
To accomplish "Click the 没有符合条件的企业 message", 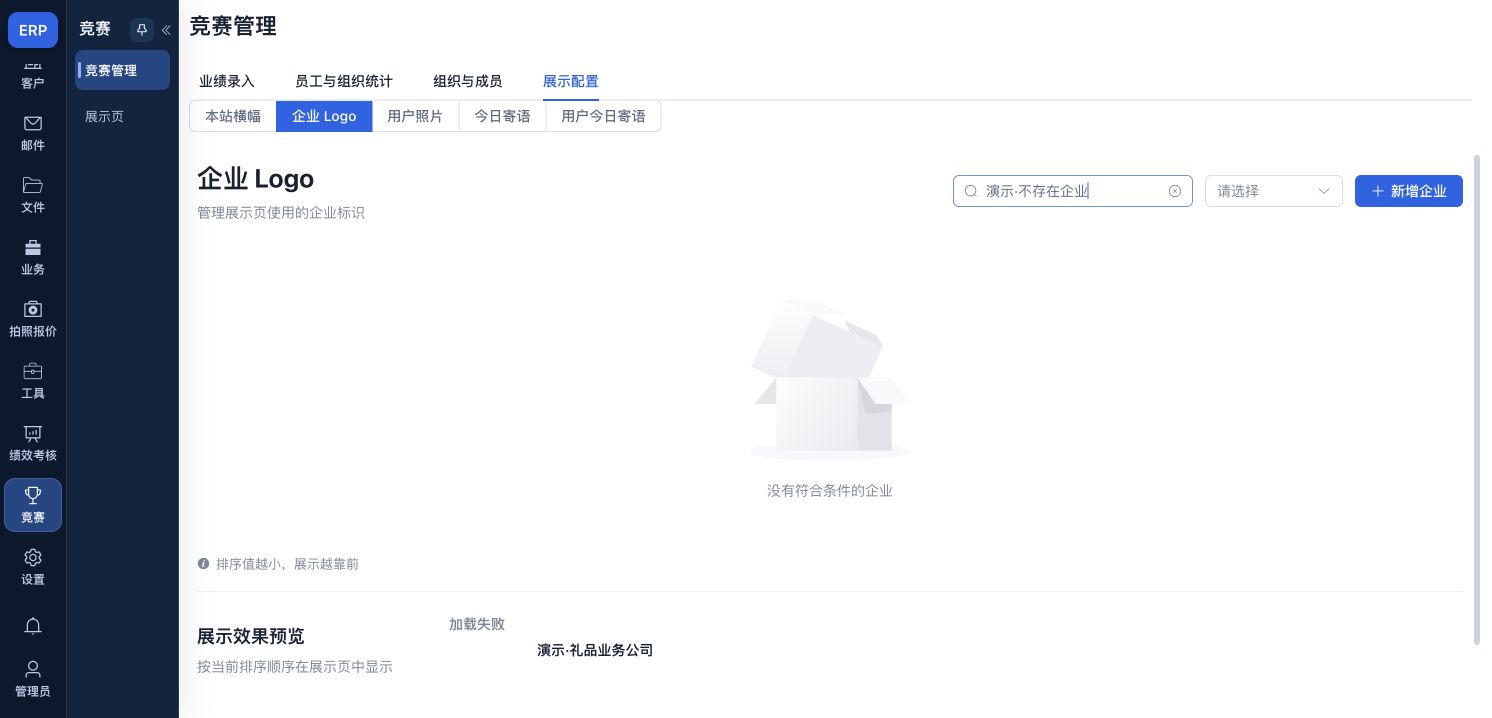I will pos(830,491).
